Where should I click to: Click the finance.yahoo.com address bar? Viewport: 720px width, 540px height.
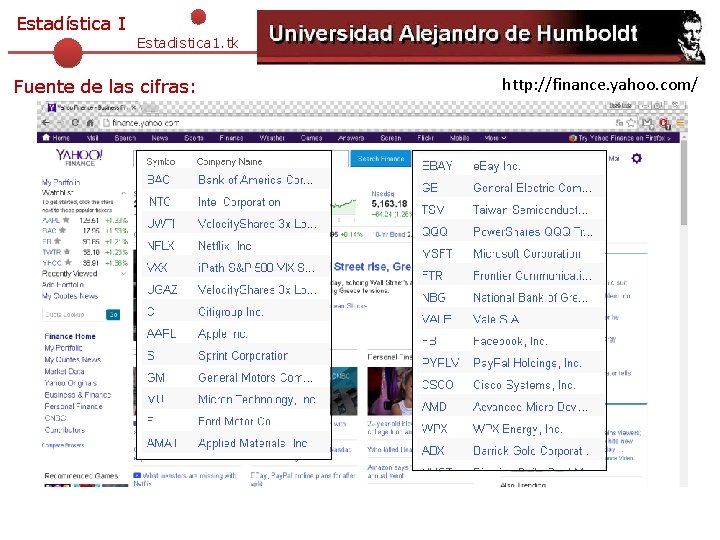pyautogui.click(x=358, y=123)
